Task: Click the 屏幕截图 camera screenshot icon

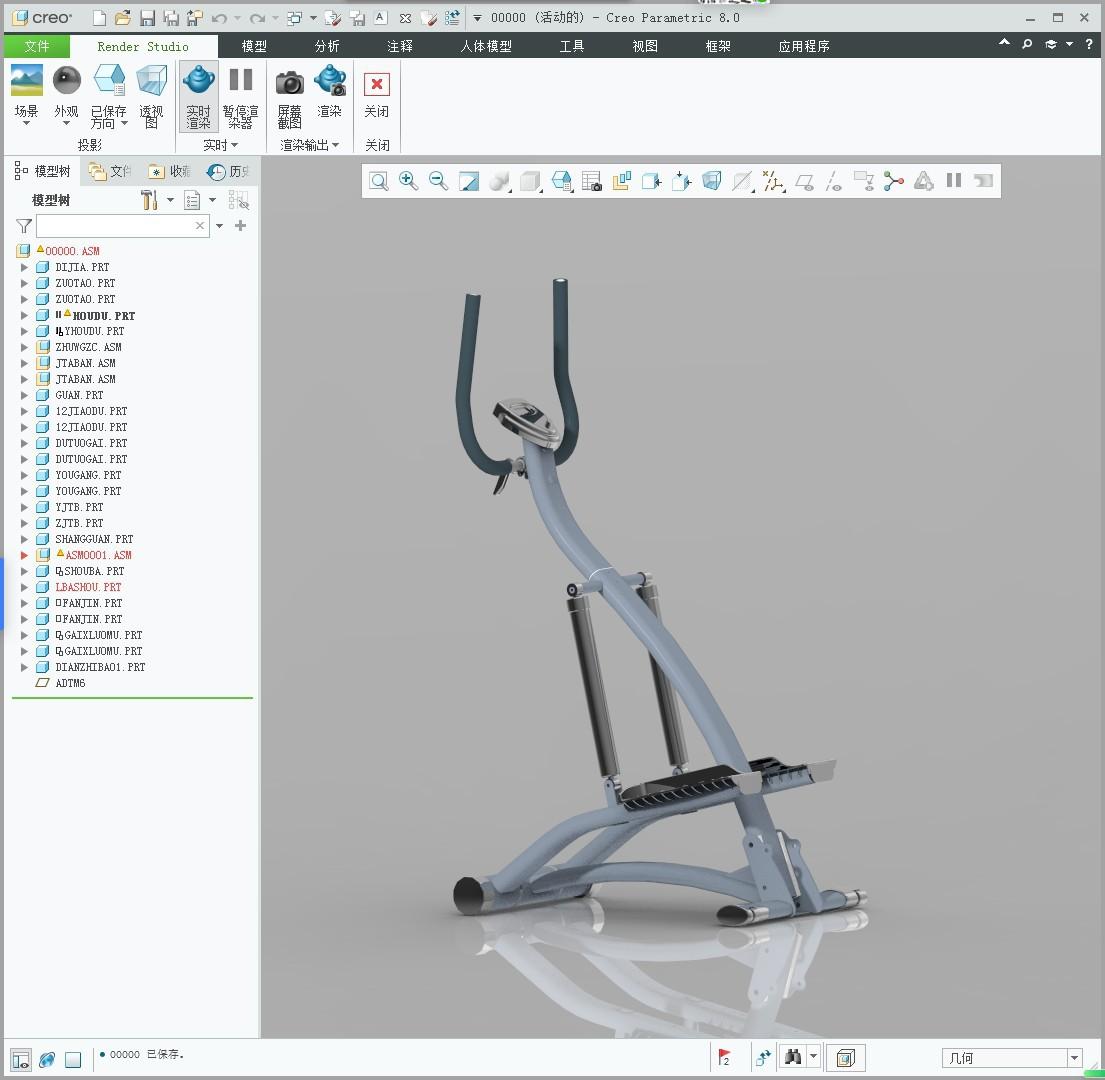Action: tap(290, 84)
